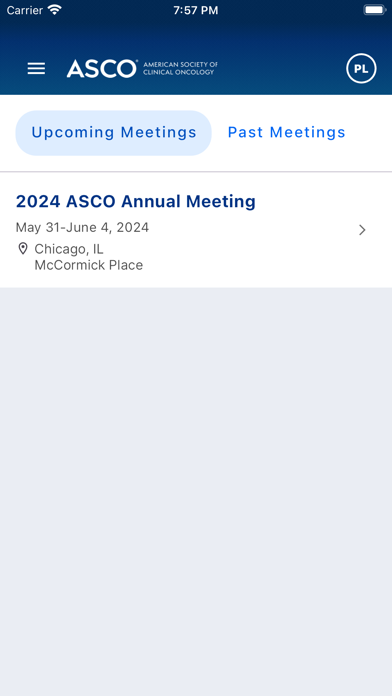Expand the meeting via the right chevron
Image resolution: width=392 pixels, height=696 pixels.
pyautogui.click(x=362, y=230)
